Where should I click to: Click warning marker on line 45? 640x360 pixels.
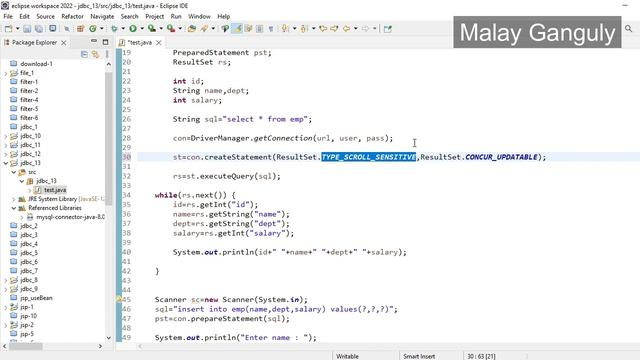point(119,299)
